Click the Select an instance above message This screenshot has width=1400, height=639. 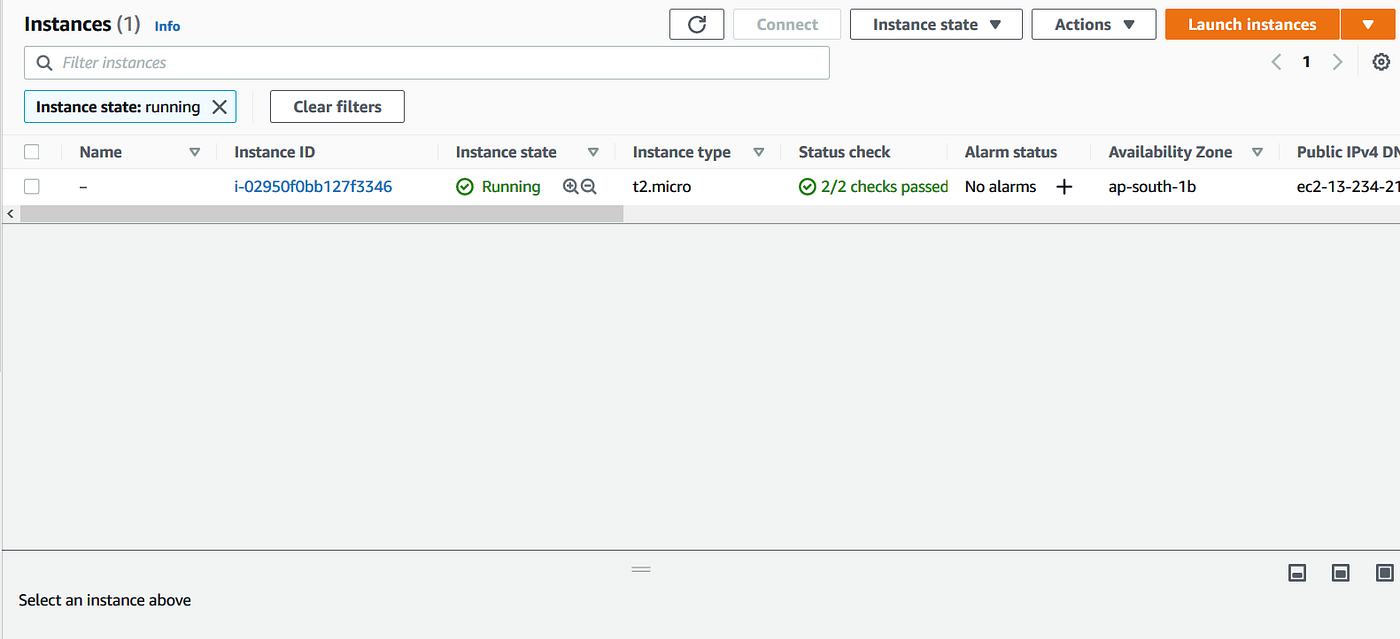(x=105, y=600)
